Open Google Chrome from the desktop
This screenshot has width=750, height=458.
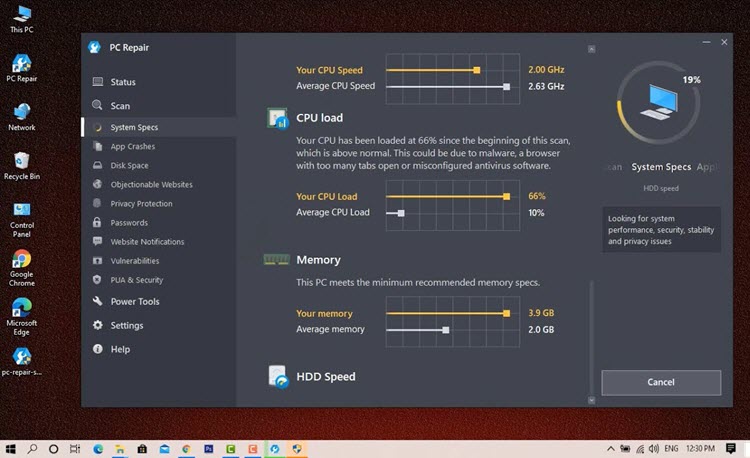(22, 268)
